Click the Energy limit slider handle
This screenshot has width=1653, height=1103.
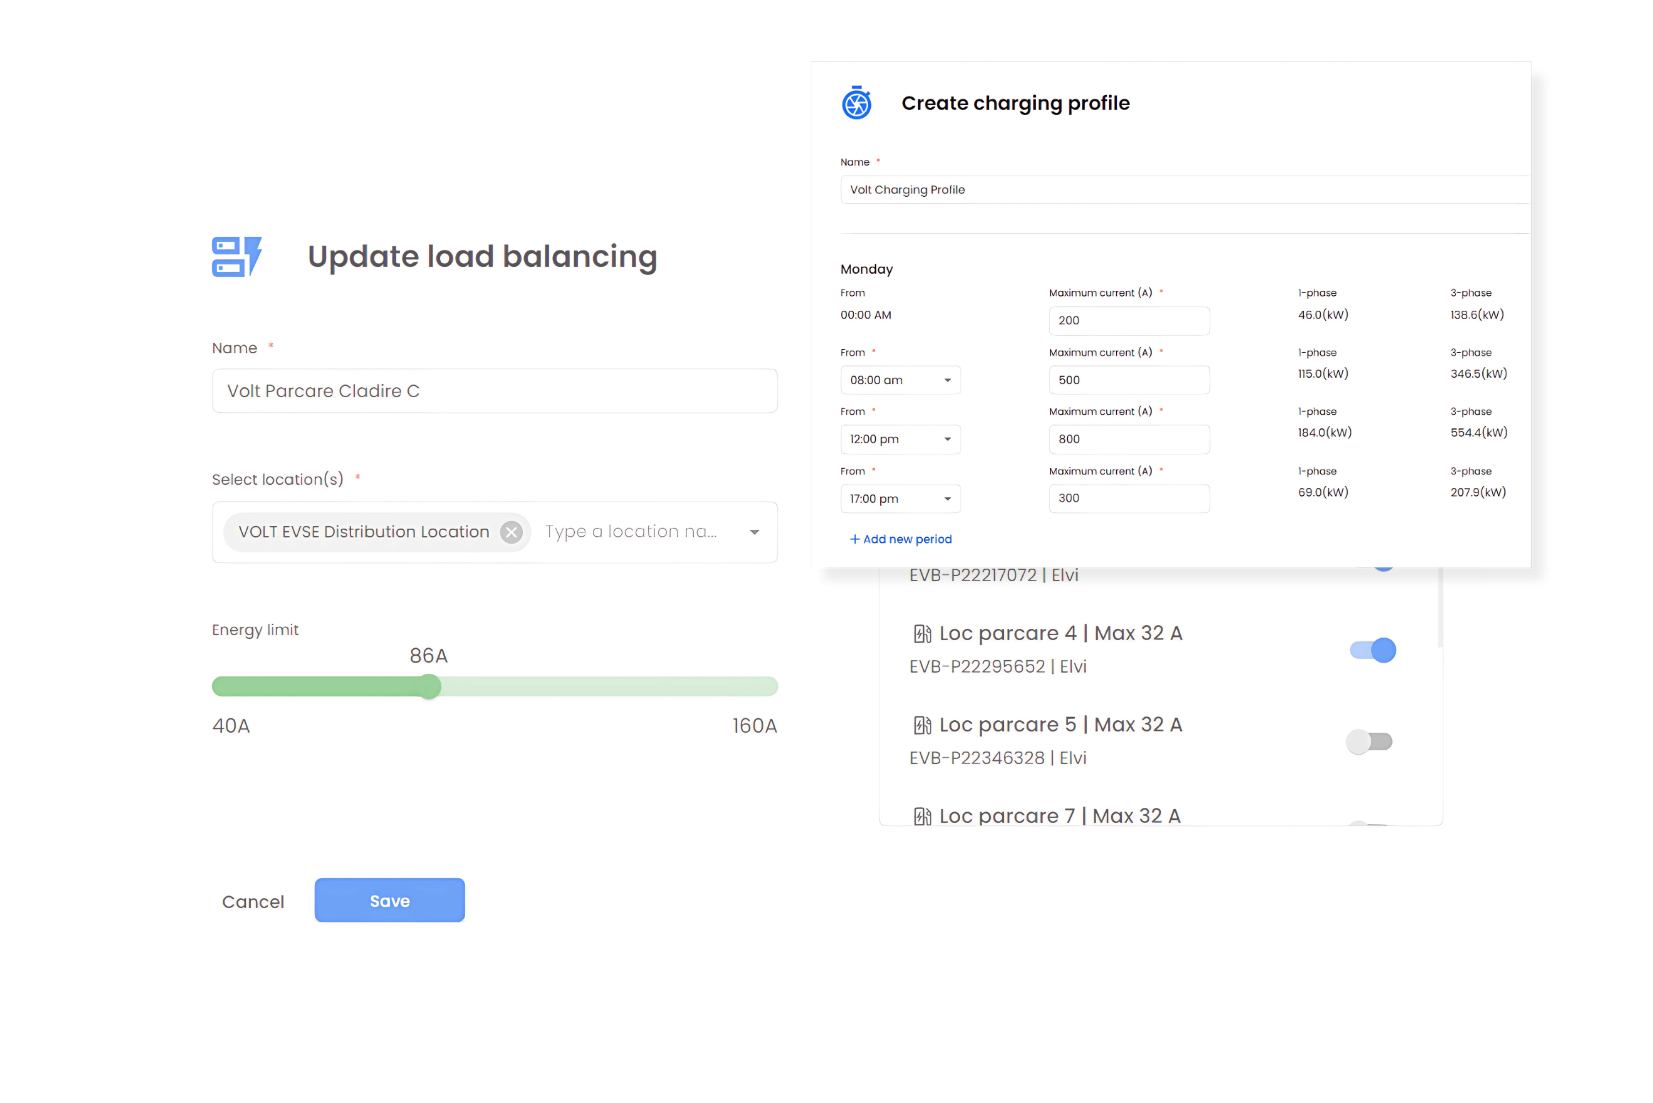pos(429,686)
